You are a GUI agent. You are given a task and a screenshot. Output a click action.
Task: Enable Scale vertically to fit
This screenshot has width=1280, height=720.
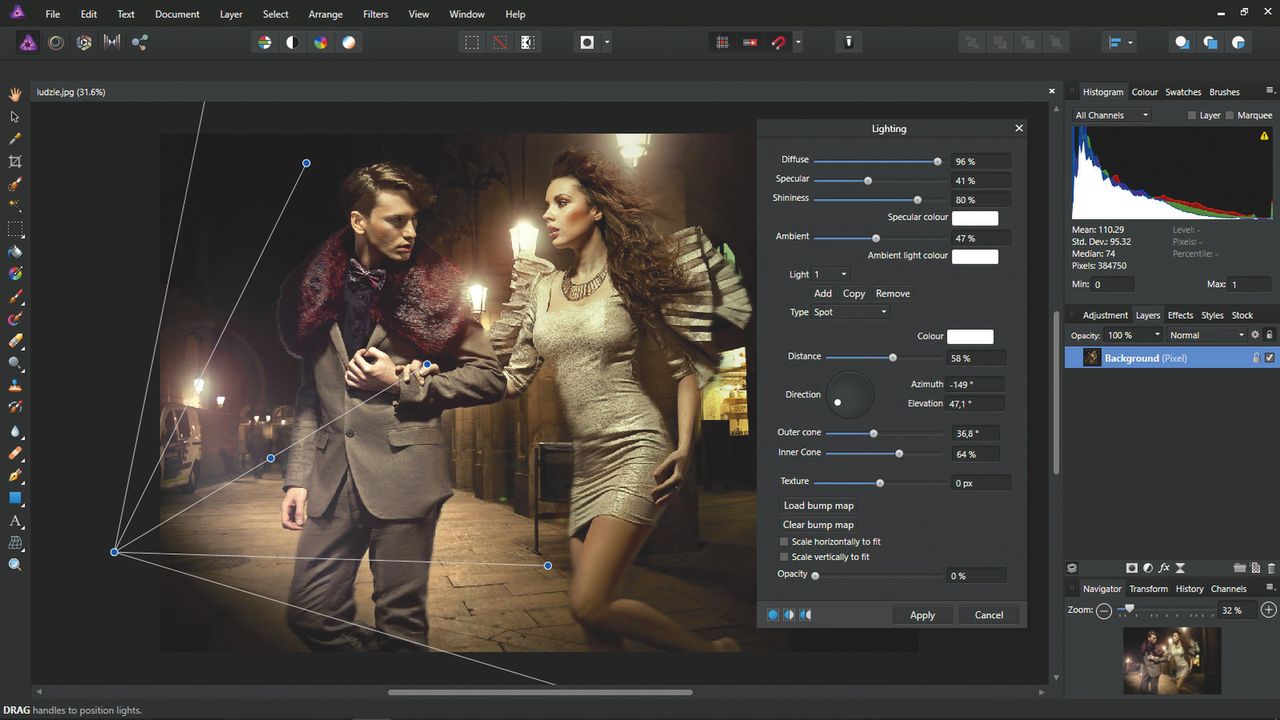(784, 557)
